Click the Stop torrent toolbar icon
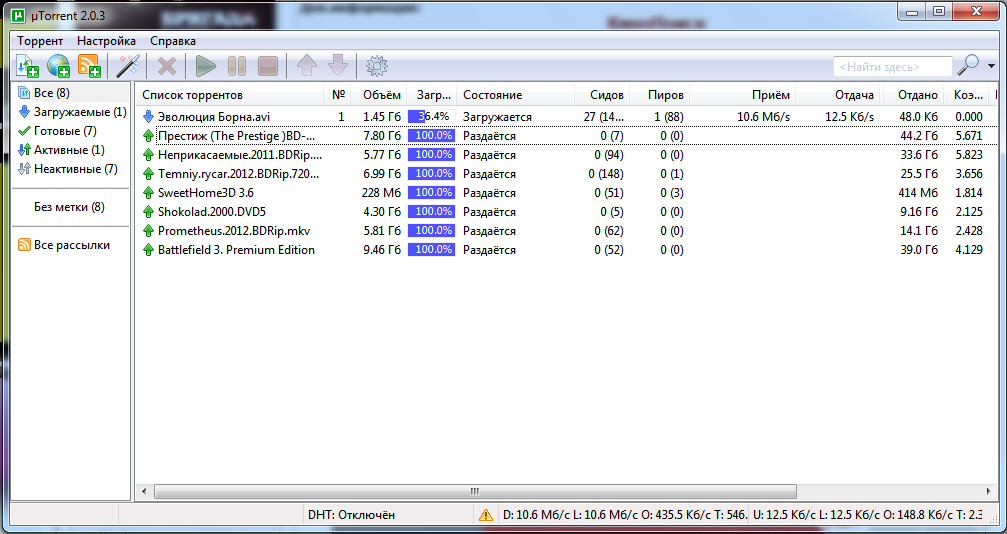 [267, 66]
